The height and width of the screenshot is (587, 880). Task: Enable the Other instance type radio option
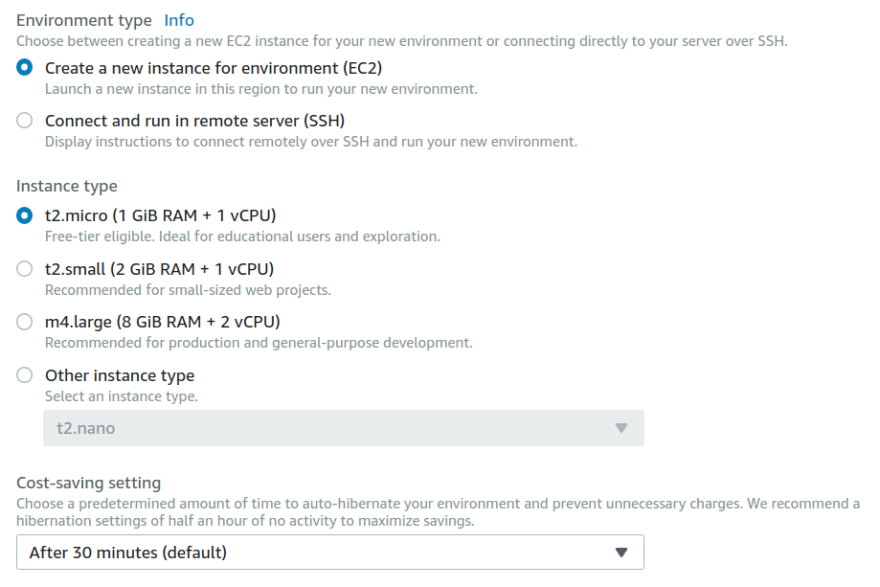click(x=24, y=375)
